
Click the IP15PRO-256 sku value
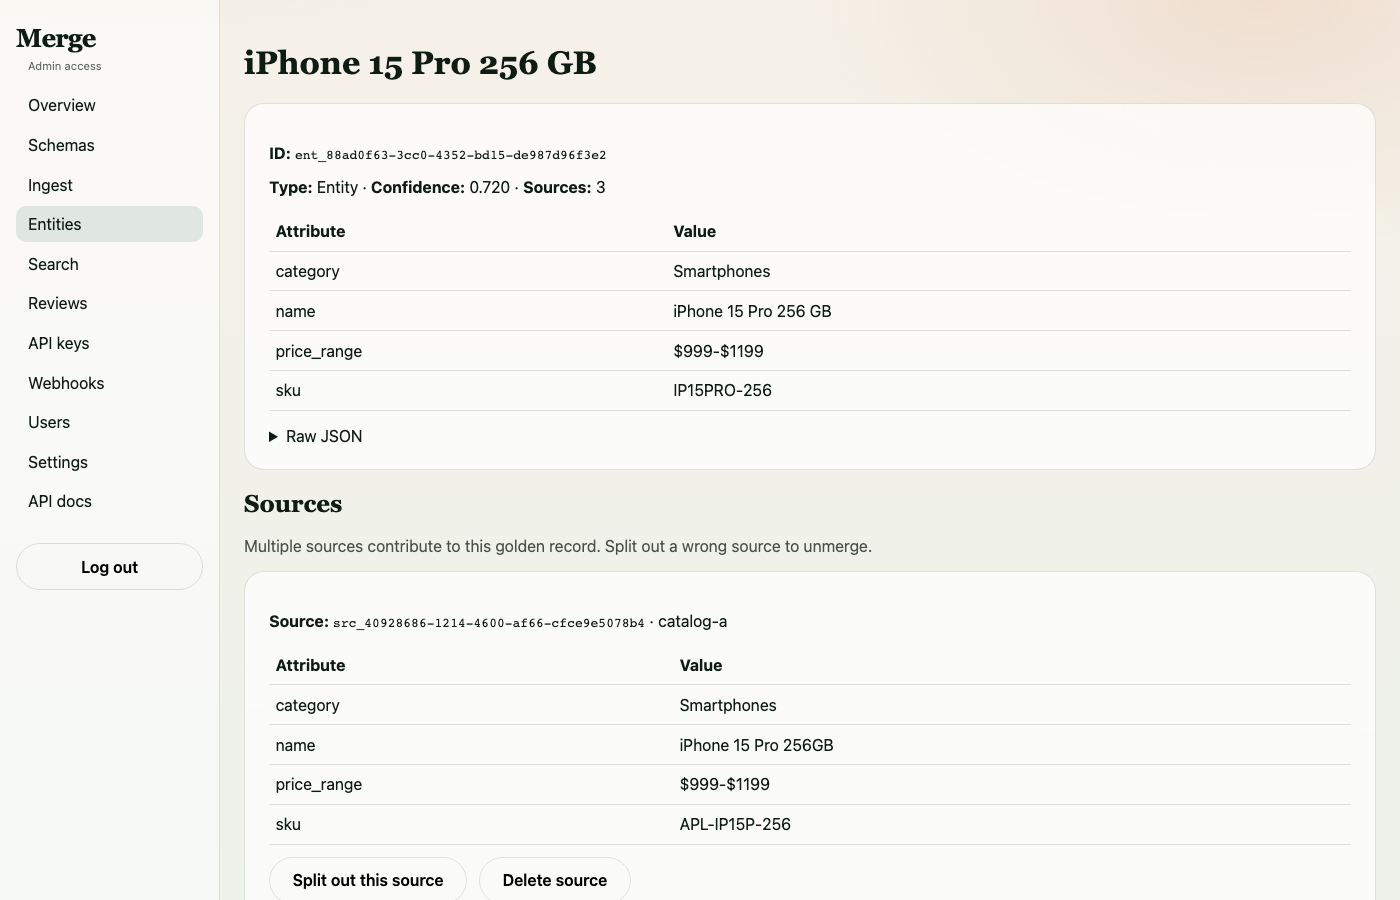tap(722, 391)
